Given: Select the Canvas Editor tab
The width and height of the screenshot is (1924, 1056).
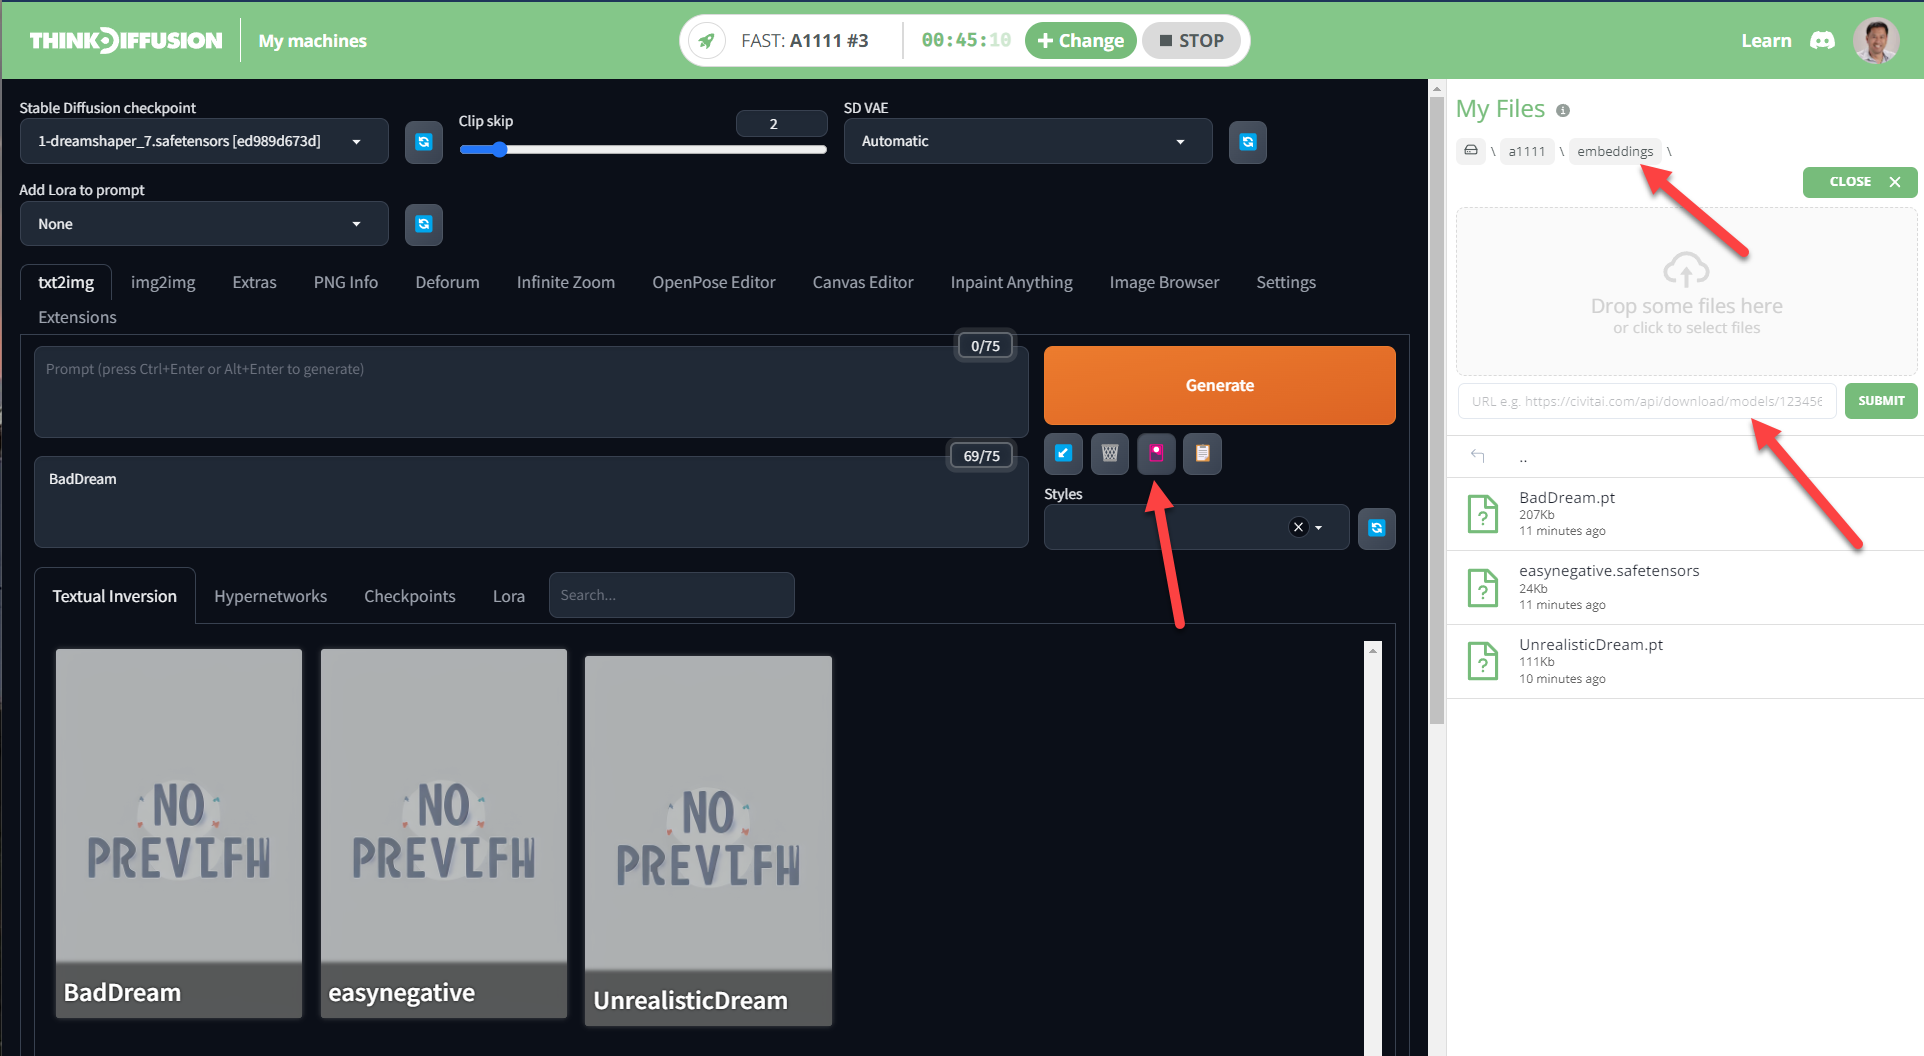Looking at the screenshot, I should [x=863, y=283].
